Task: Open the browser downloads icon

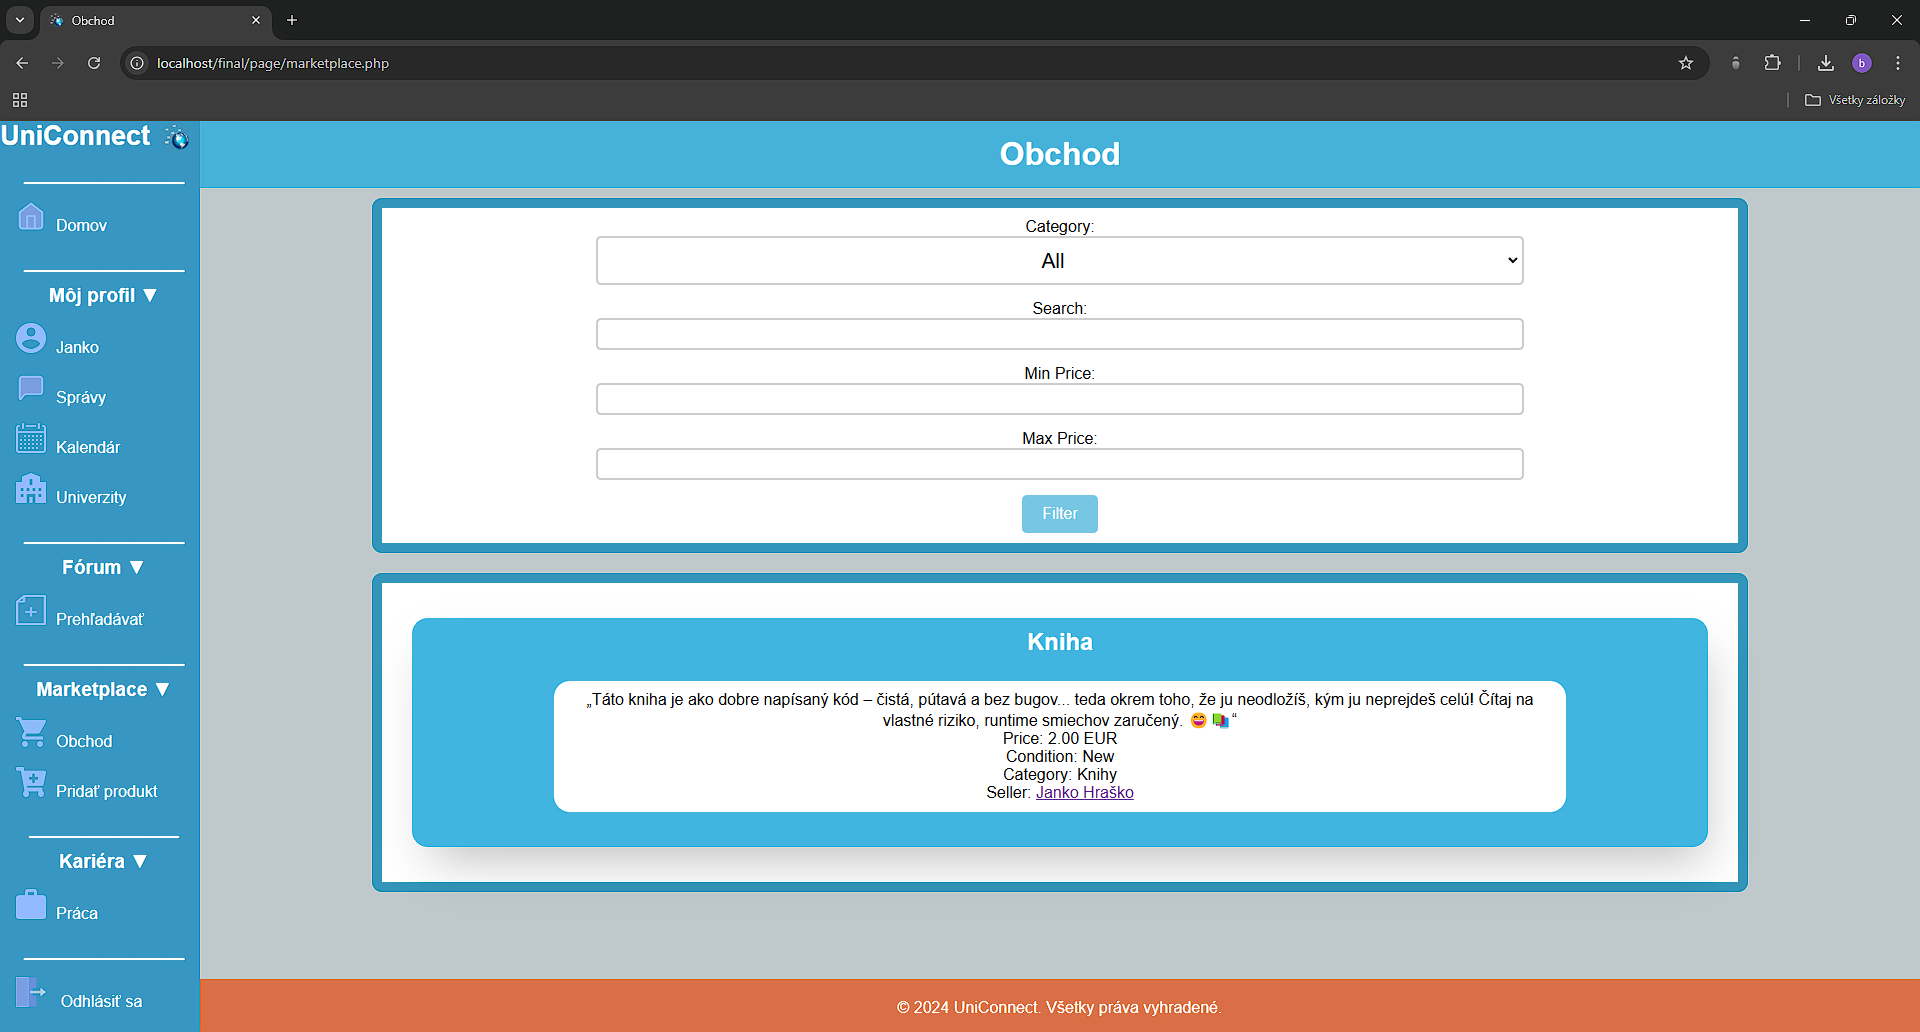Action: 1826,63
